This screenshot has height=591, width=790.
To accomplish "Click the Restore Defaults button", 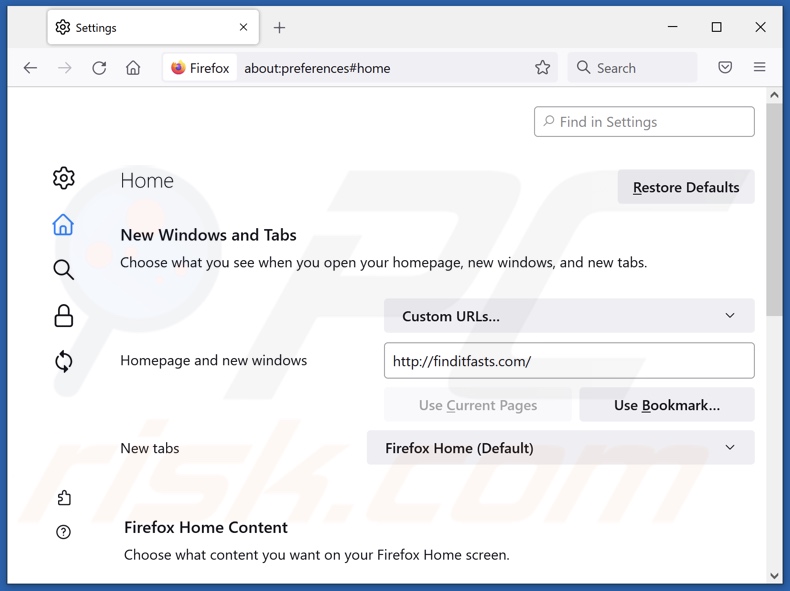I will 685,187.
